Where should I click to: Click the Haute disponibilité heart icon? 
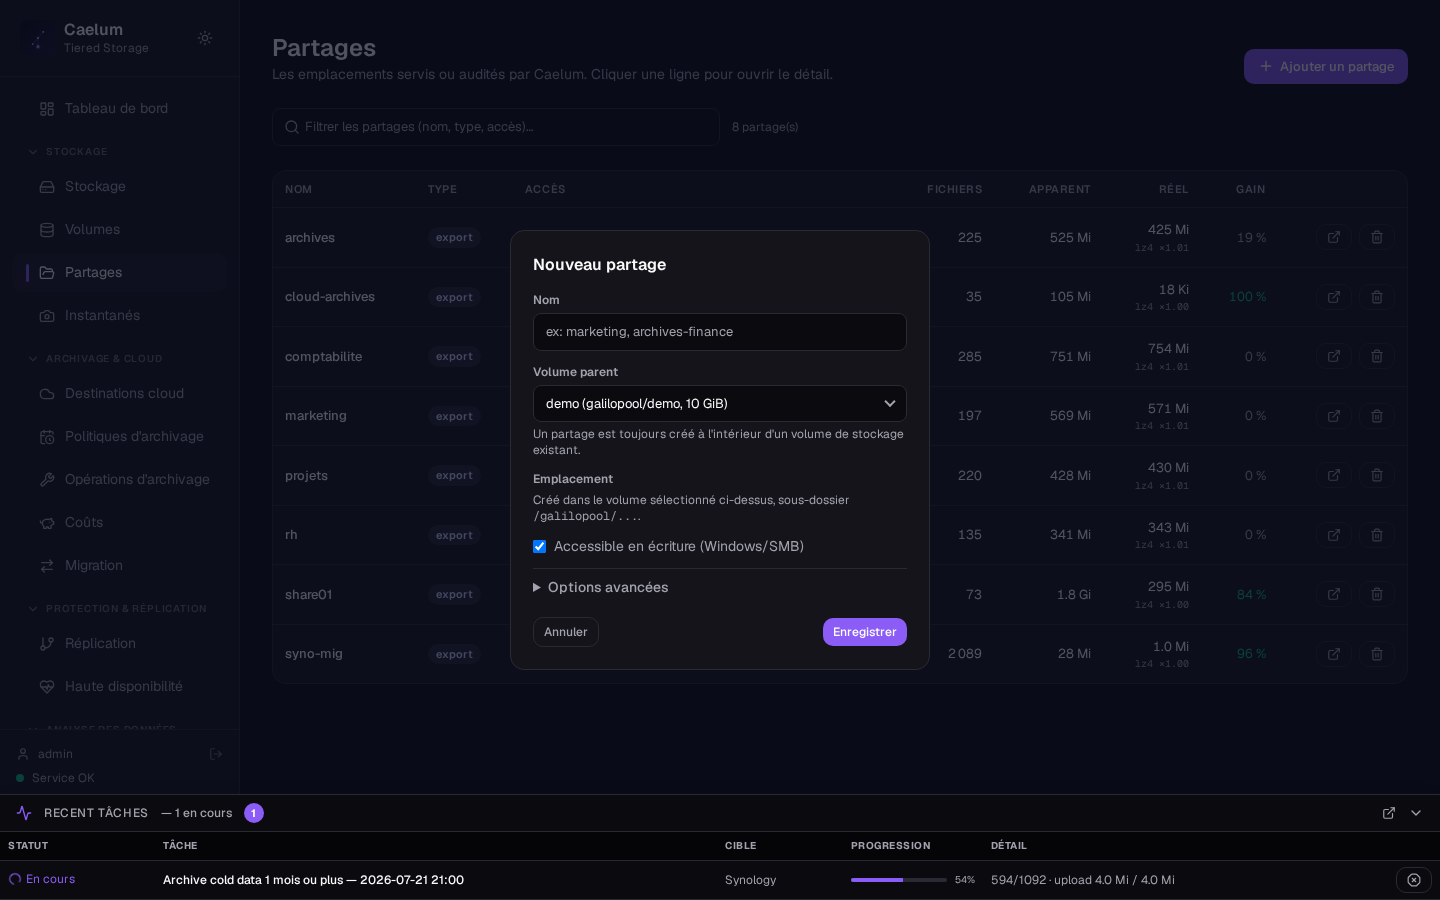coord(47,686)
